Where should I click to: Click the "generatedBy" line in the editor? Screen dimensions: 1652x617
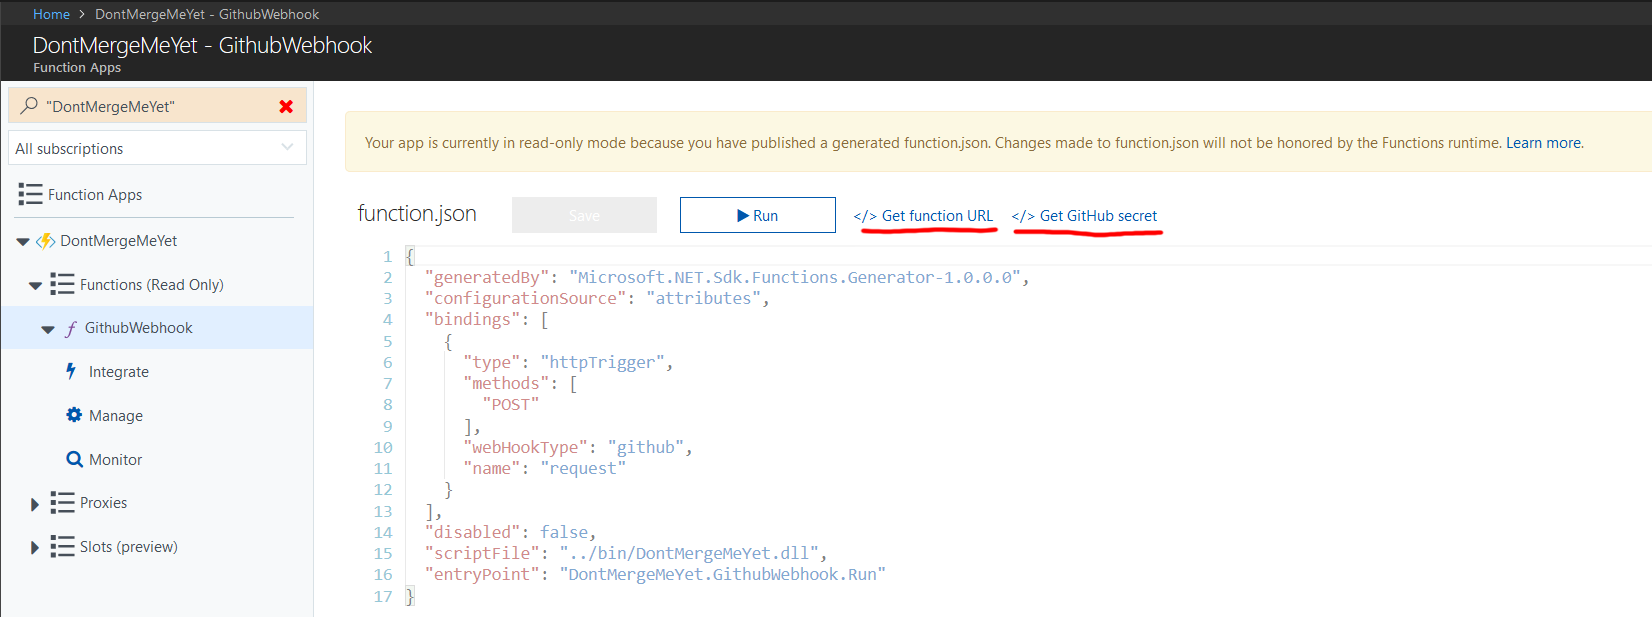pos(727,277)
